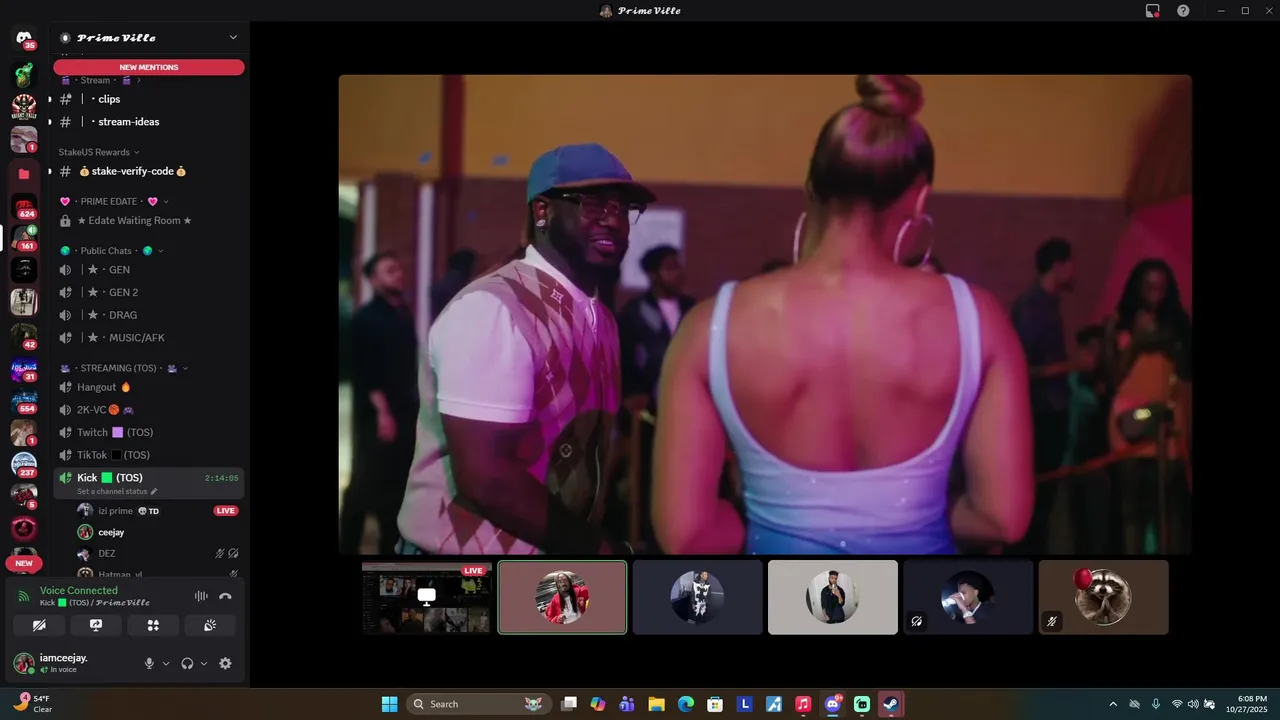Select the green-bordered participant tile
This screenshot has height=720, width=1280.
(x=562, y=597)
